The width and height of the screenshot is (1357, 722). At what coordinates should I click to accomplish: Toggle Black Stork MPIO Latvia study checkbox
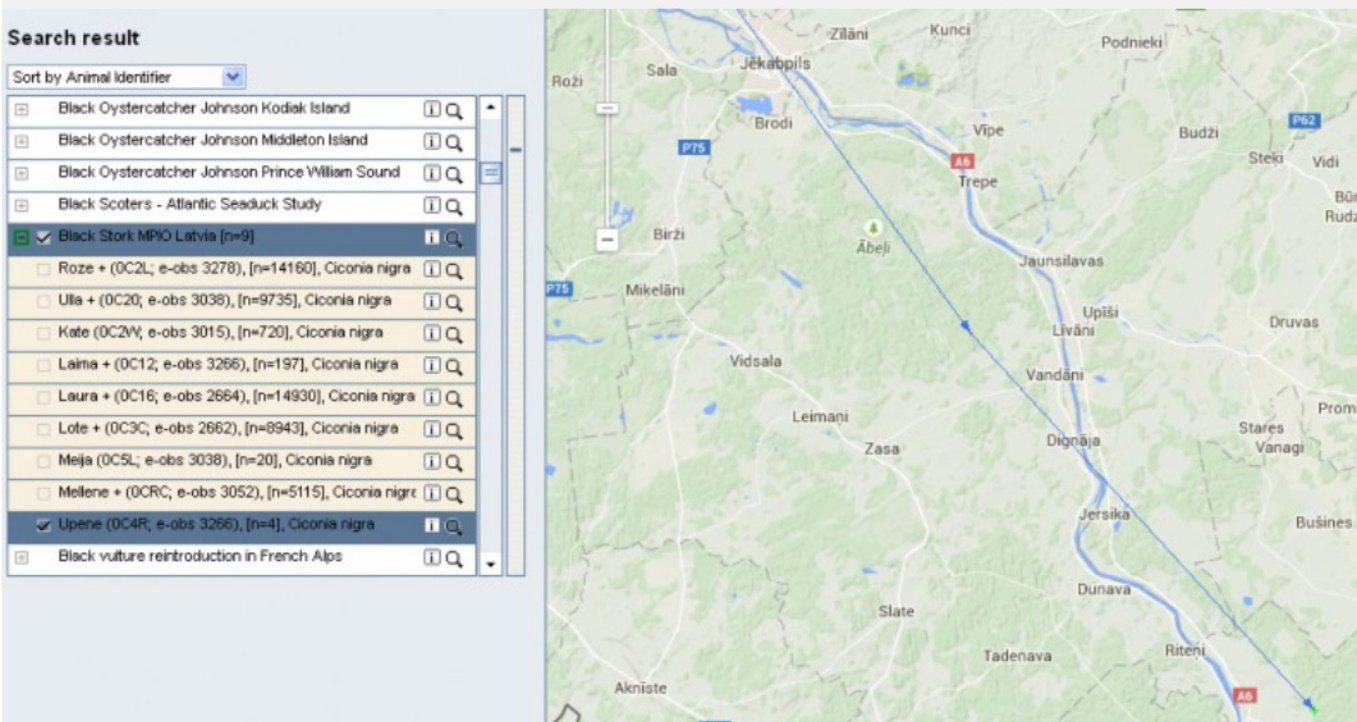(x=43, y=238)
